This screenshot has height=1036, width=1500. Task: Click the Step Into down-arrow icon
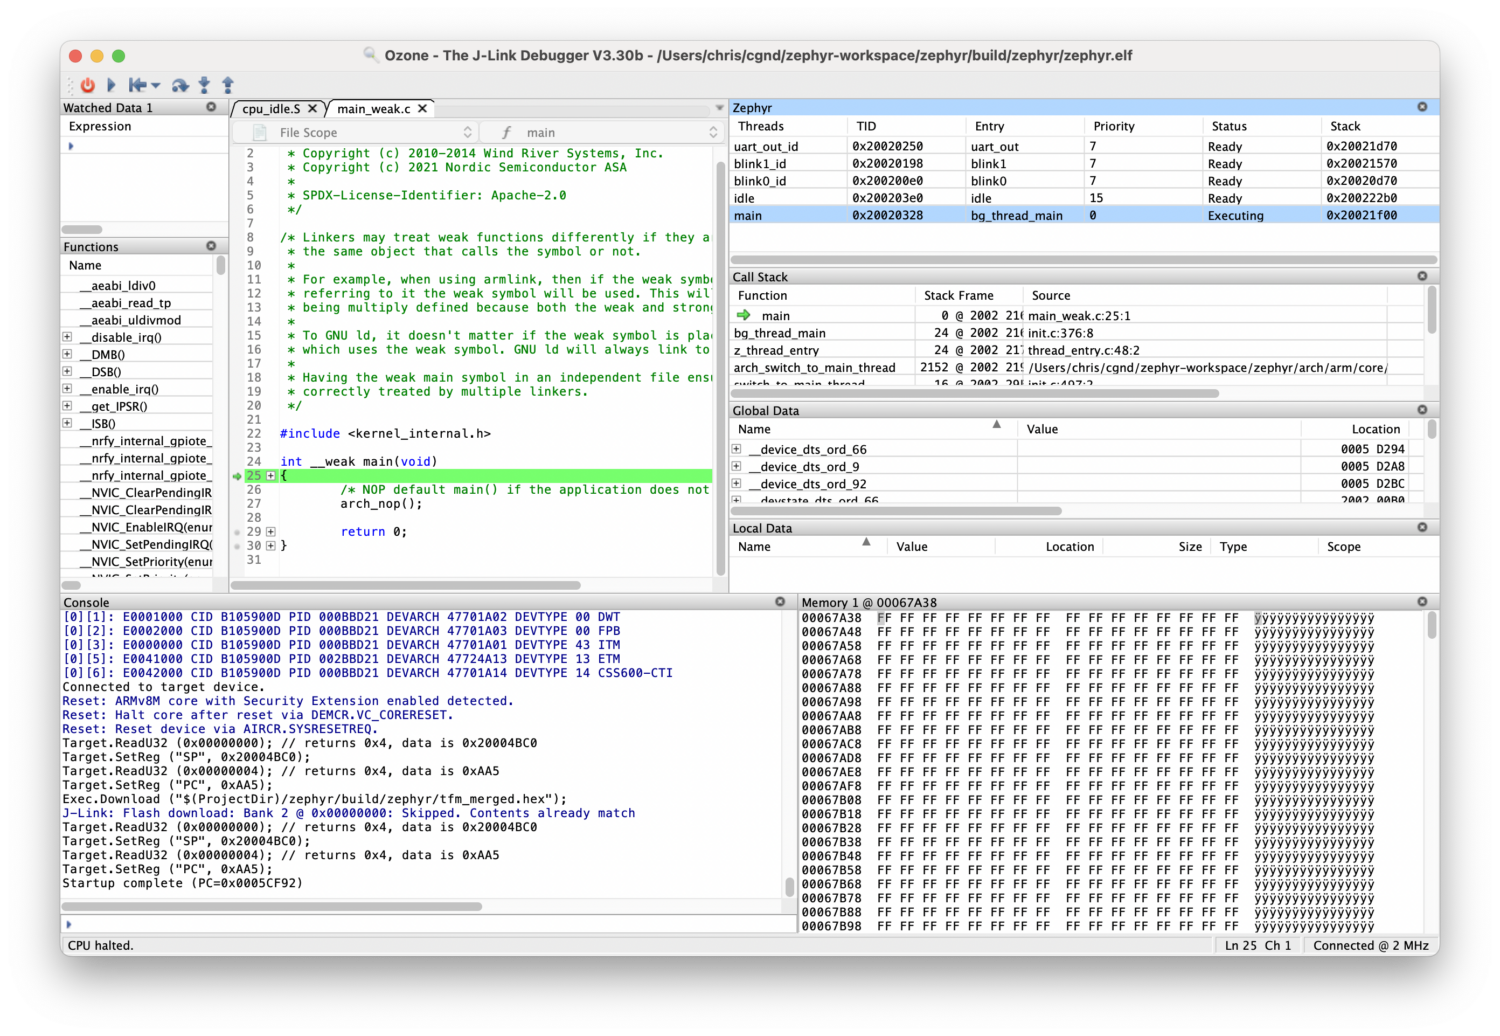[x=203, y=85]
